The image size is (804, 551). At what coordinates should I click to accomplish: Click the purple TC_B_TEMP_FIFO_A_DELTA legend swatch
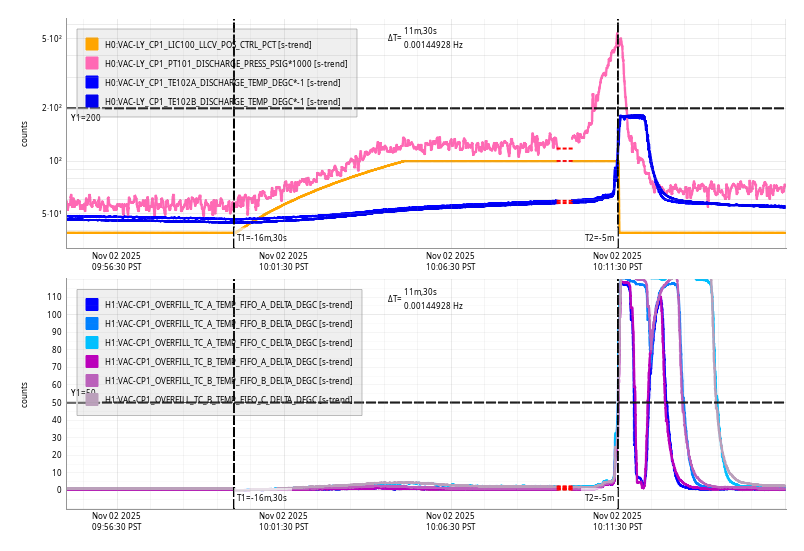click(92, 361)
